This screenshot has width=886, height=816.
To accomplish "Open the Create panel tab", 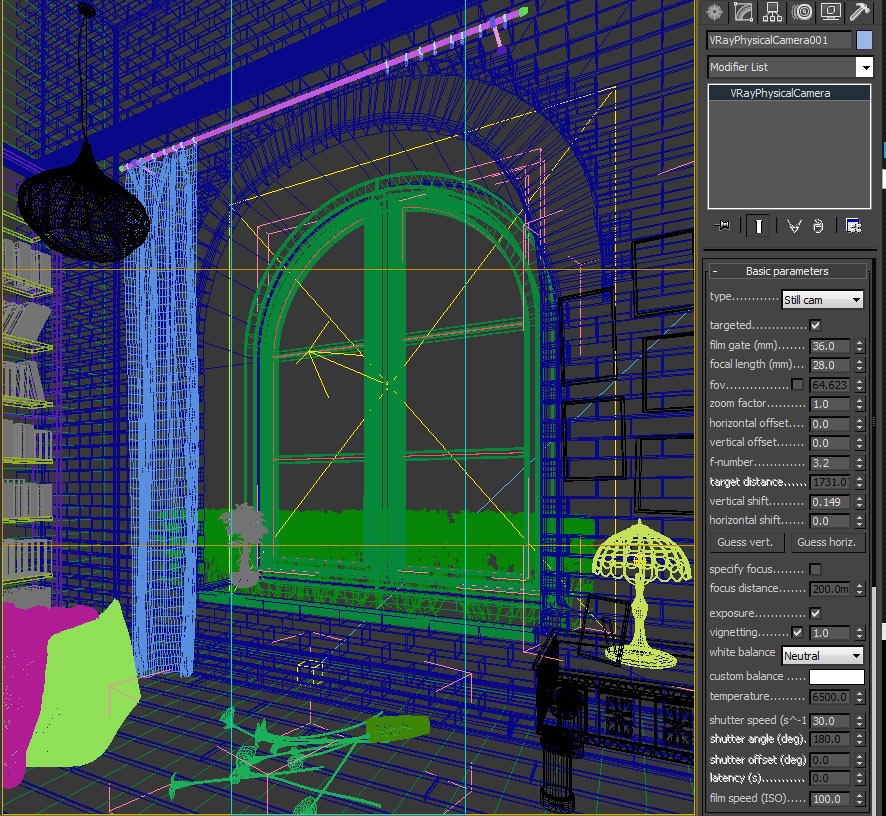I will (715, 12).
